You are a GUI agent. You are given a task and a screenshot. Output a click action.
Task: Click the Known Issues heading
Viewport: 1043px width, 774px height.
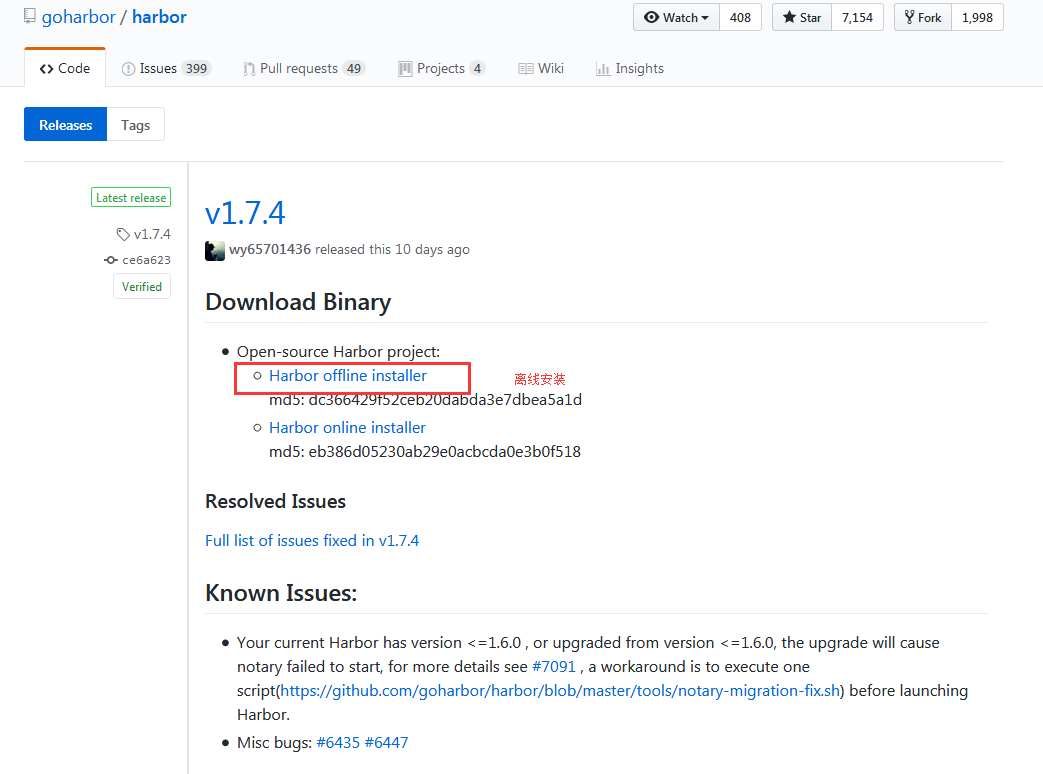[281, 593]
